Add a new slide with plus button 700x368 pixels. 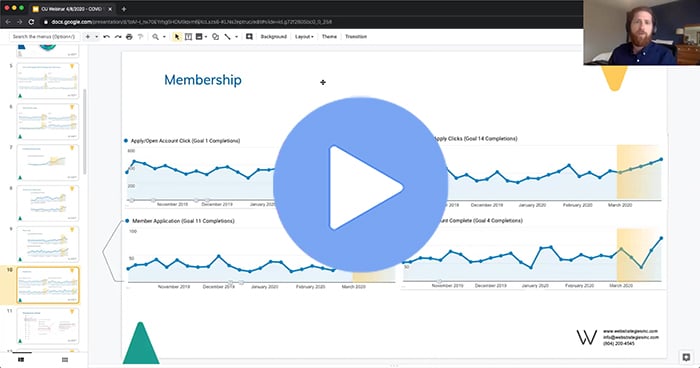tap(88, 37)
